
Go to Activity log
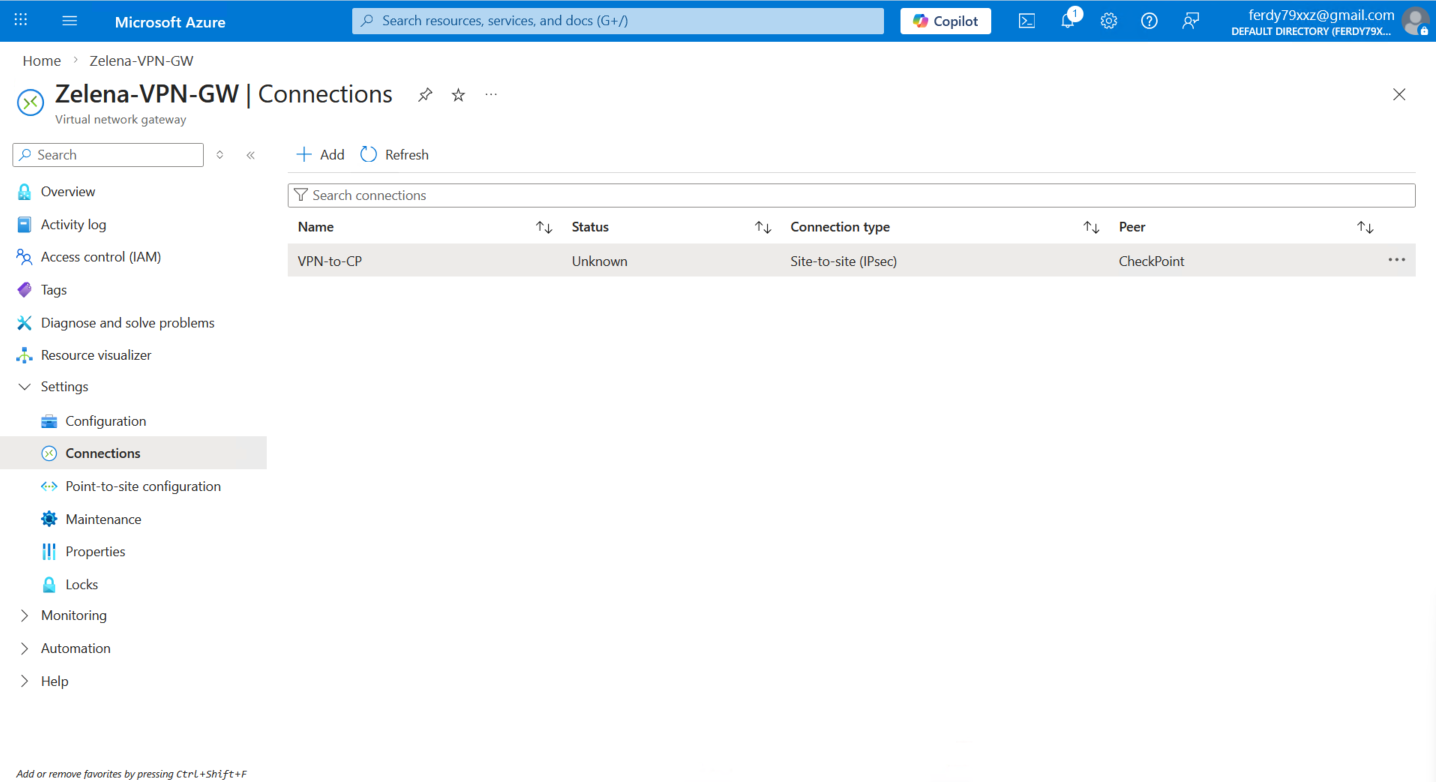pos(73,225)
